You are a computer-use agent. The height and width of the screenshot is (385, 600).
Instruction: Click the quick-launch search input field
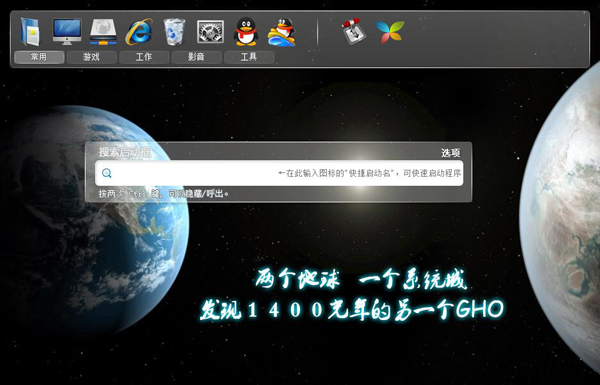(x=279, y=173)
